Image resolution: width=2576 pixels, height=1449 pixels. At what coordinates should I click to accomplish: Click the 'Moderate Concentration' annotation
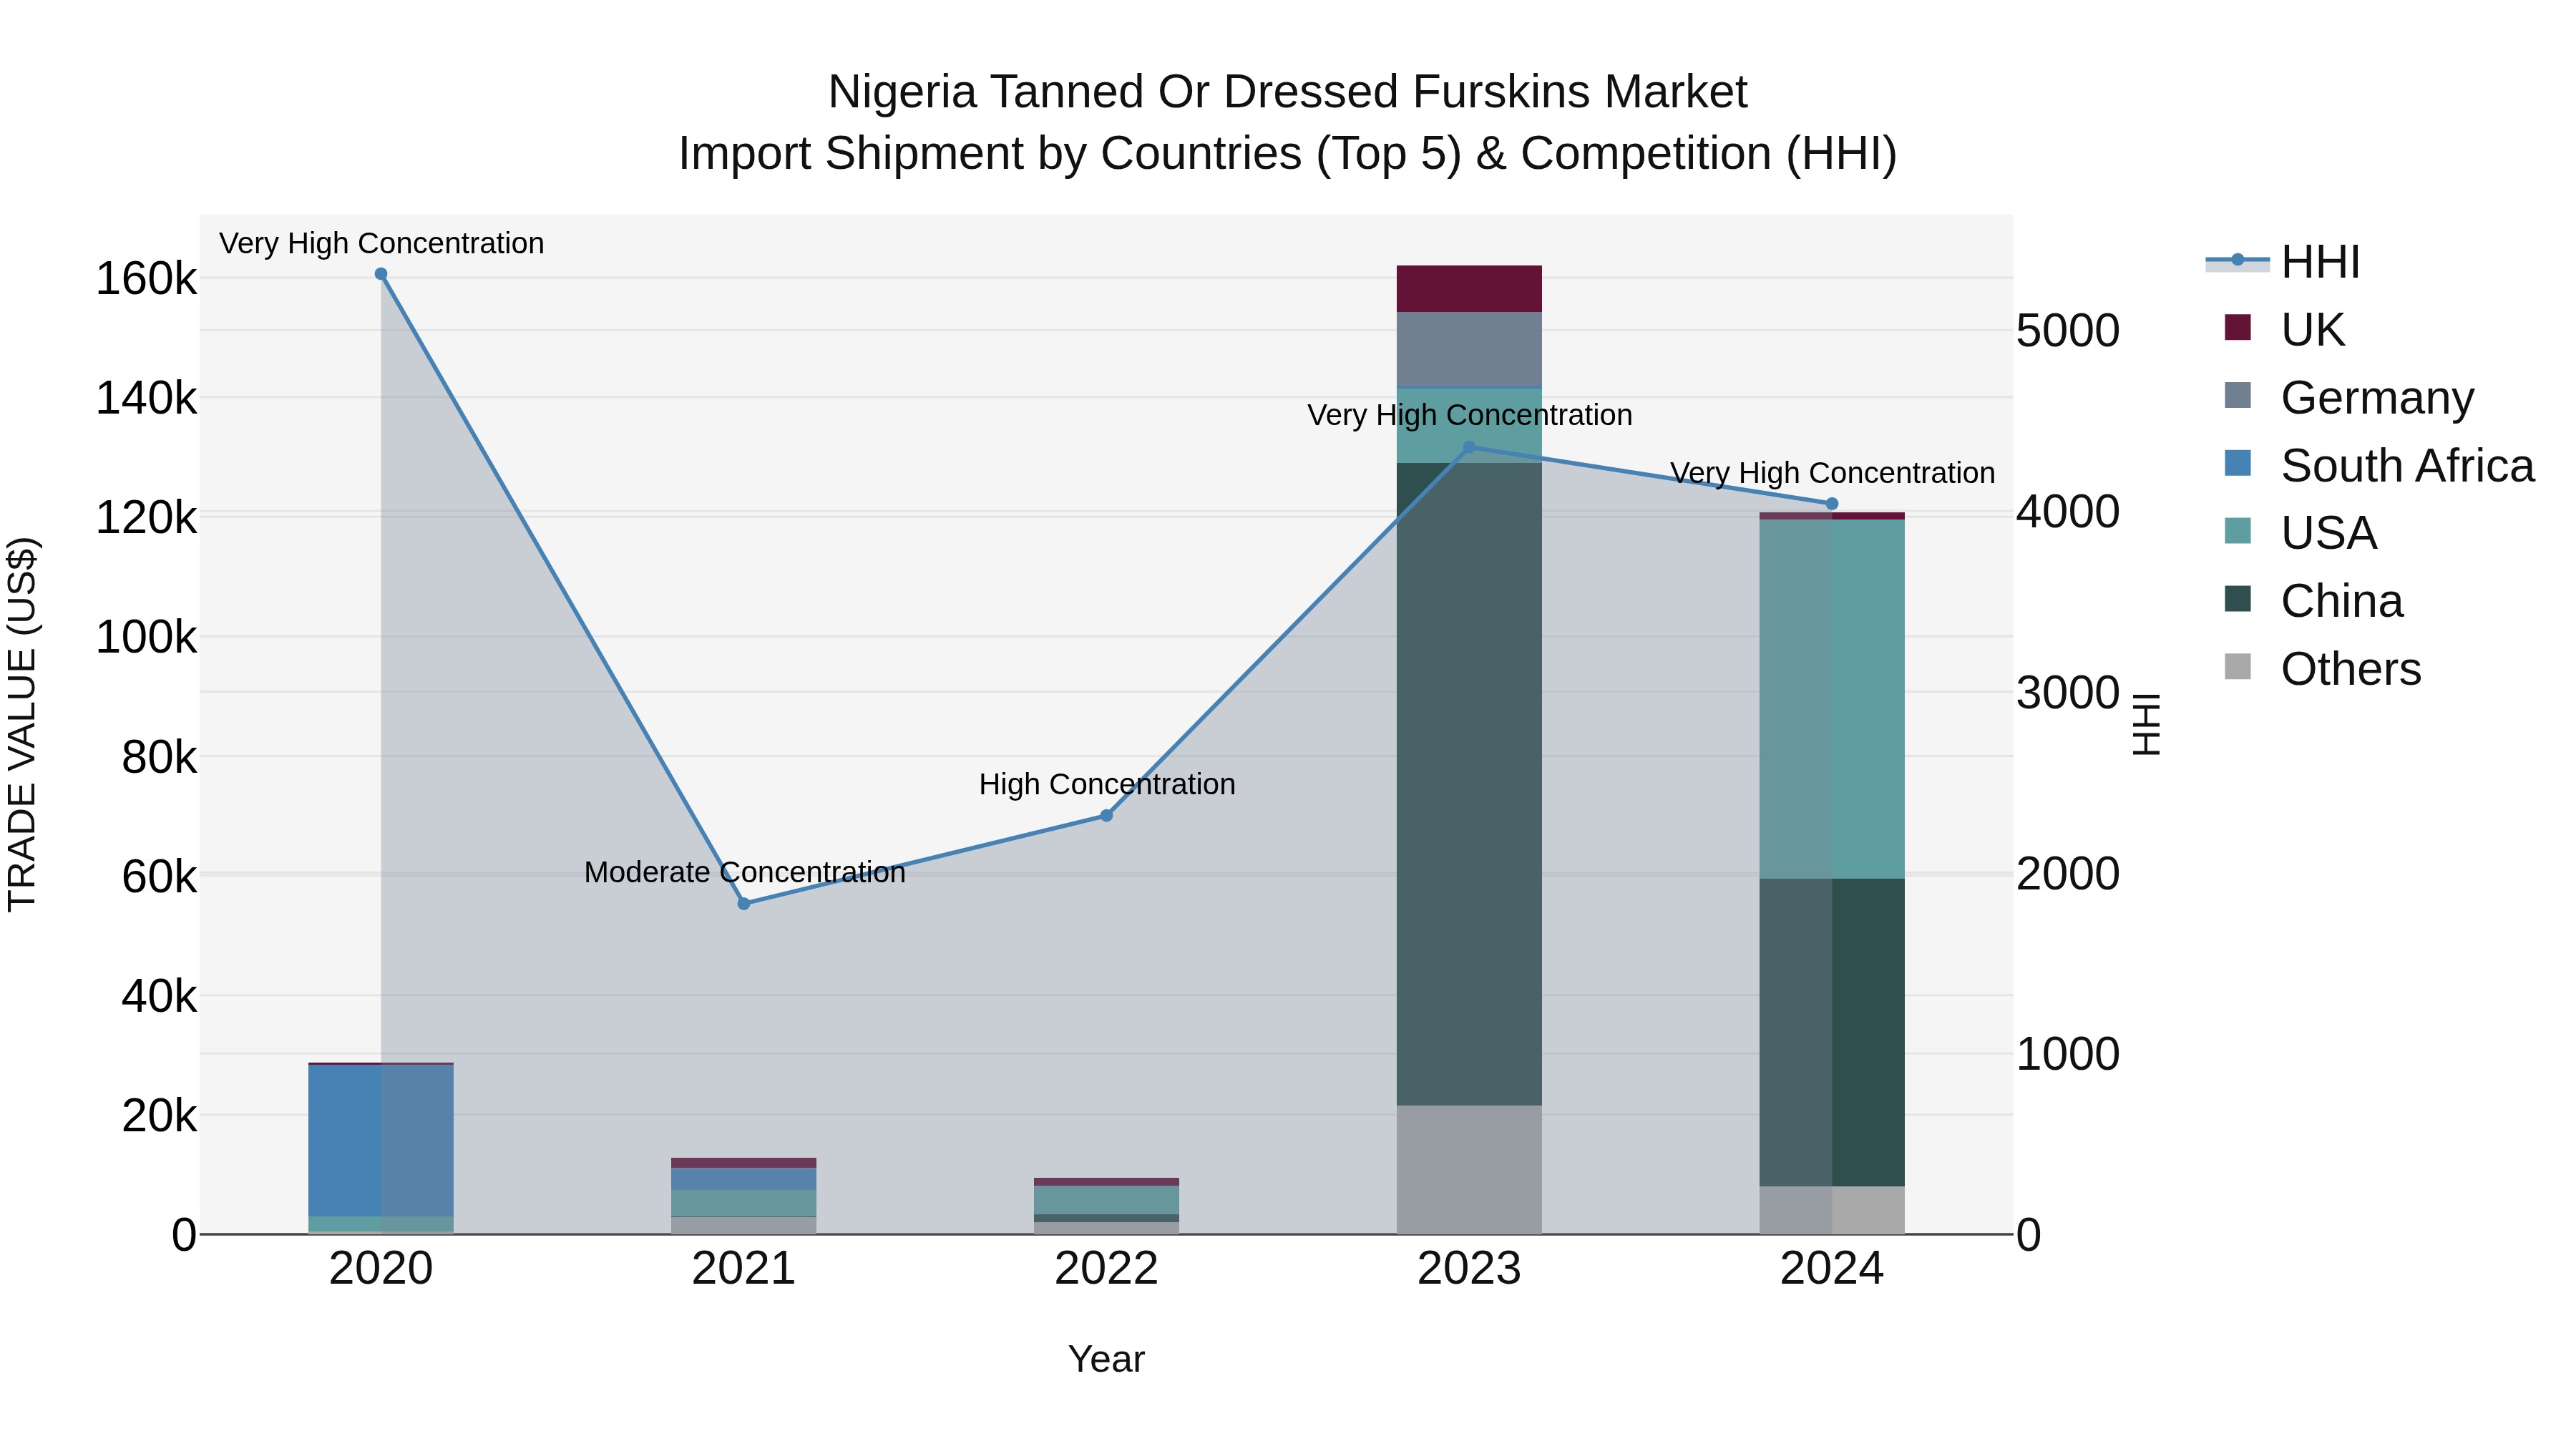(x=745, y=872)
